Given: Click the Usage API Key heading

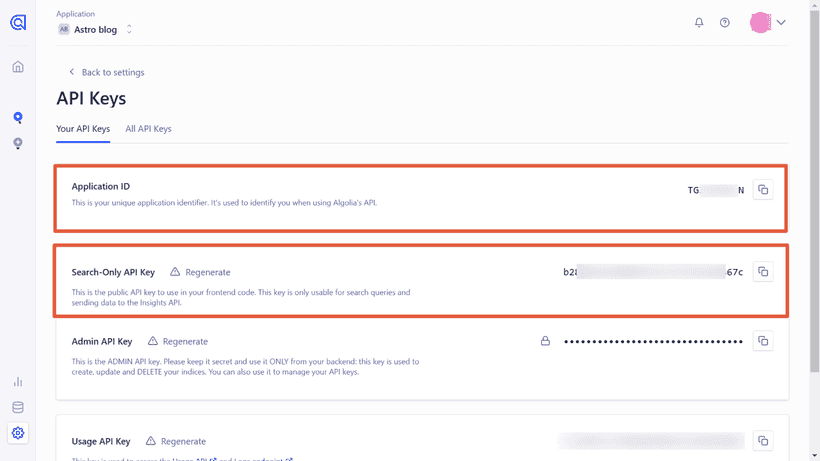Looking at the screenshot, I should pyautogui.click(x=101, y=441).
